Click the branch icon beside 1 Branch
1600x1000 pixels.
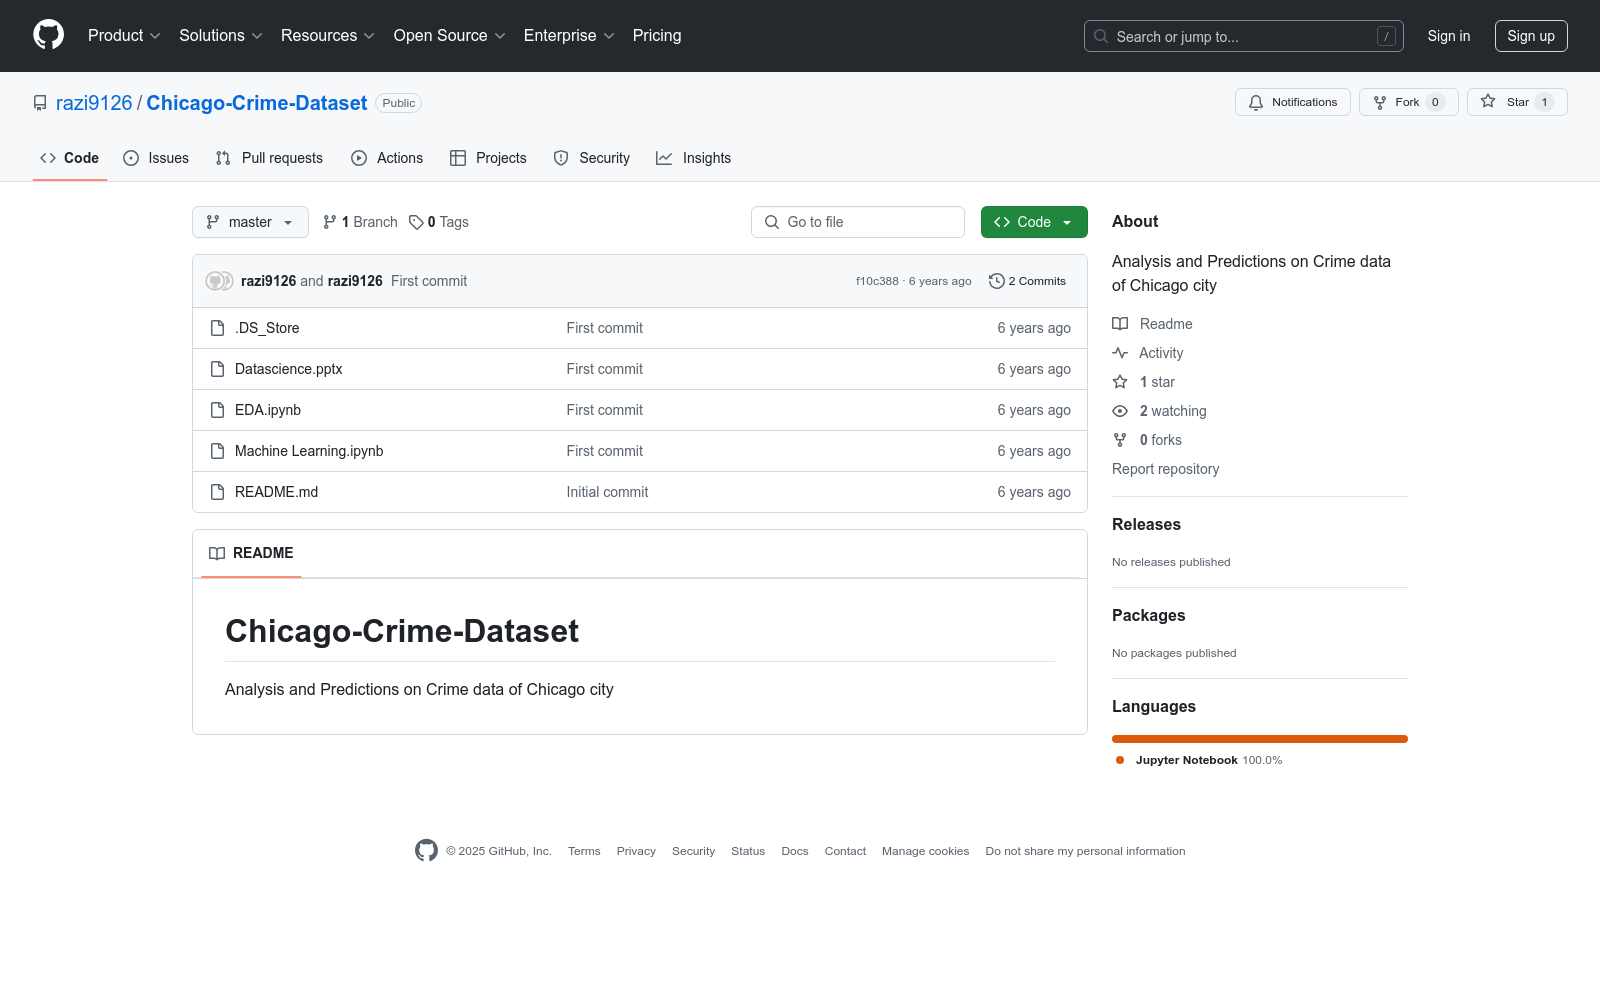coord(330,222)
